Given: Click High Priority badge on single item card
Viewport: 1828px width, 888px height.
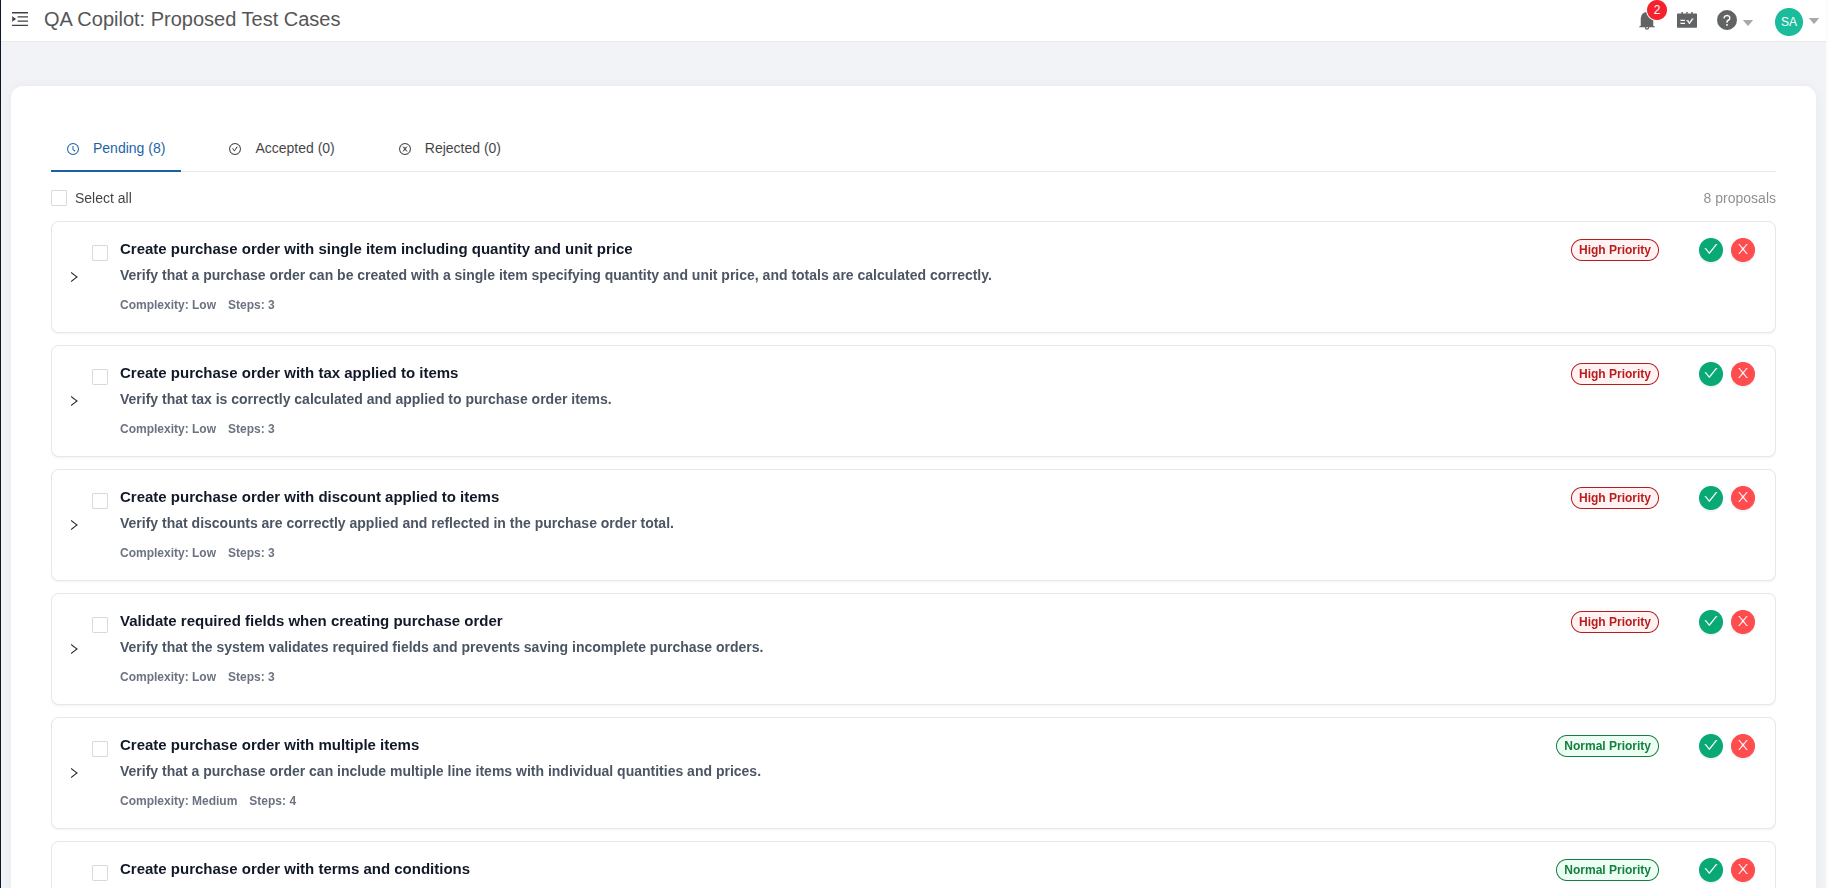Looking at the screenshot, I should tap(1614, 250).
